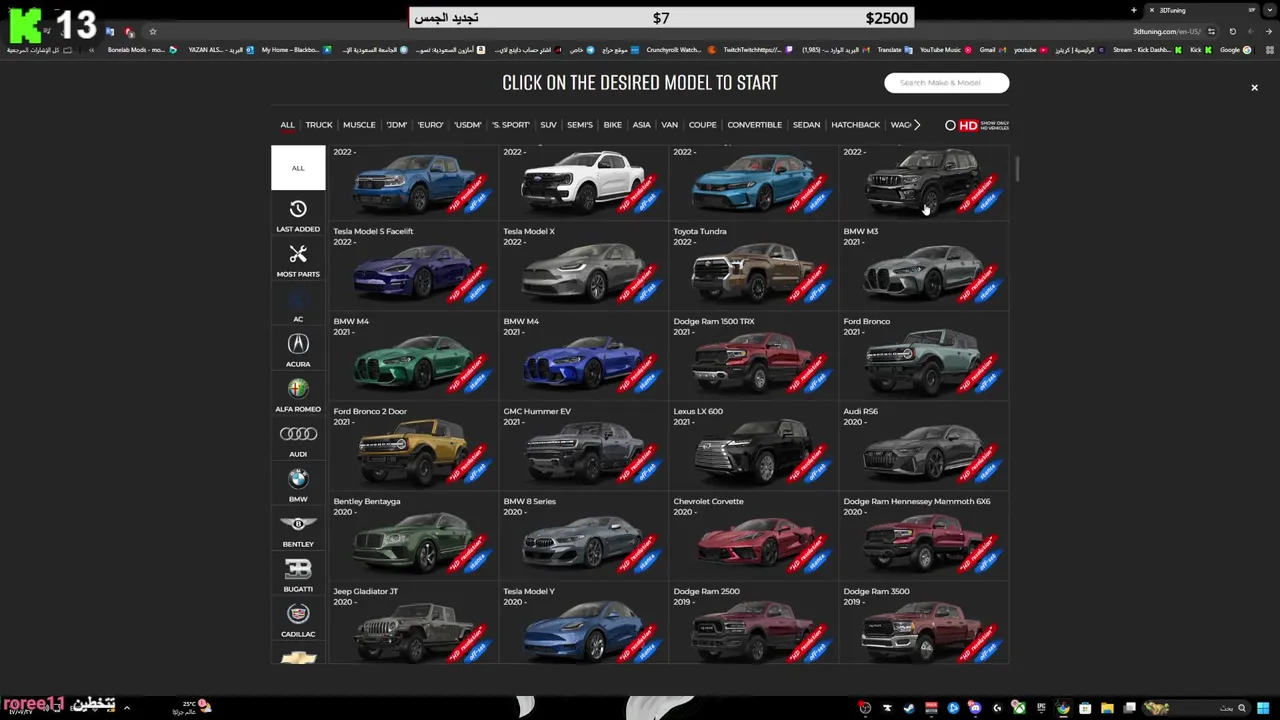The image size is (1280, 720).
Task: Choose the Tesla Model Y
Action: point(584,624)
